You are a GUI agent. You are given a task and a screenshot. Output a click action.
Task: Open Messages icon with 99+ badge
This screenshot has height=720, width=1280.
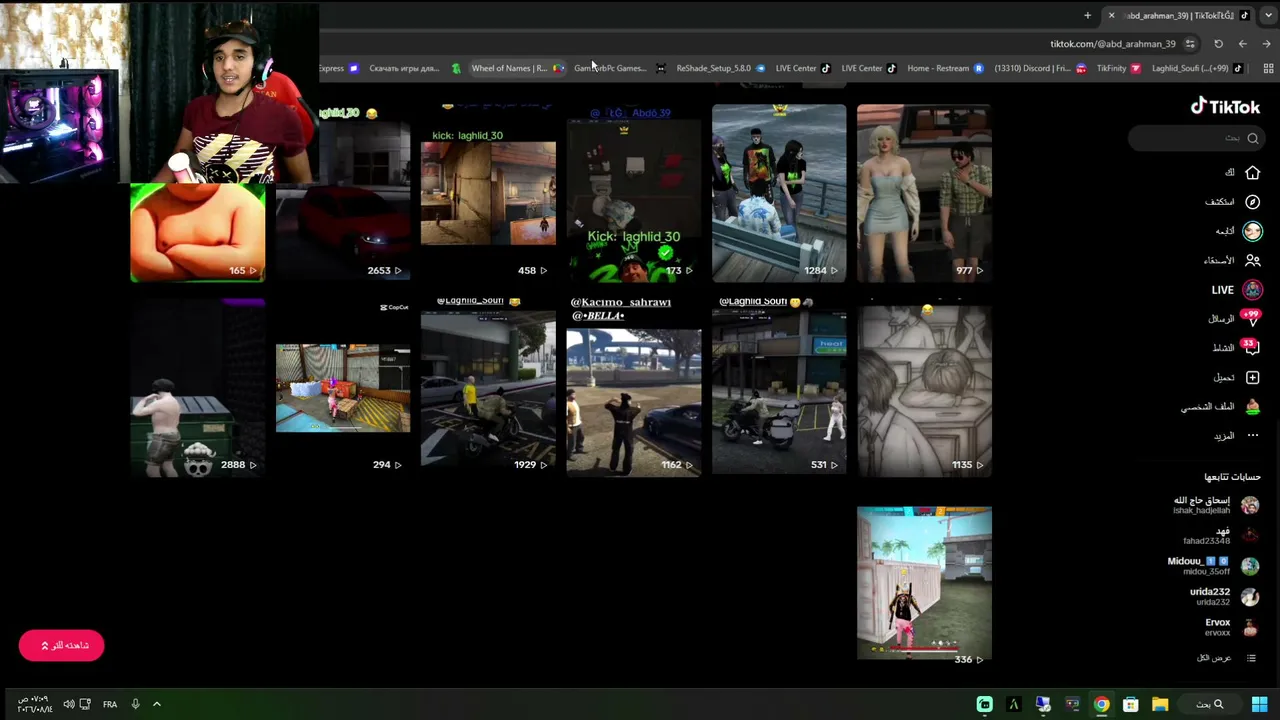(x=1251, y=319)
